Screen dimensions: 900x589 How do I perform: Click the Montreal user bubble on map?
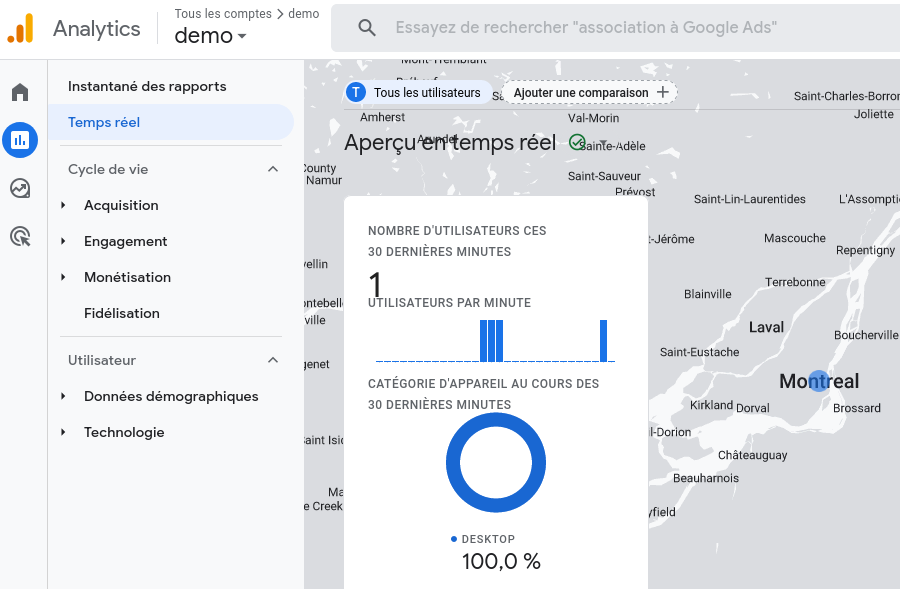click(x=818, y=381)
